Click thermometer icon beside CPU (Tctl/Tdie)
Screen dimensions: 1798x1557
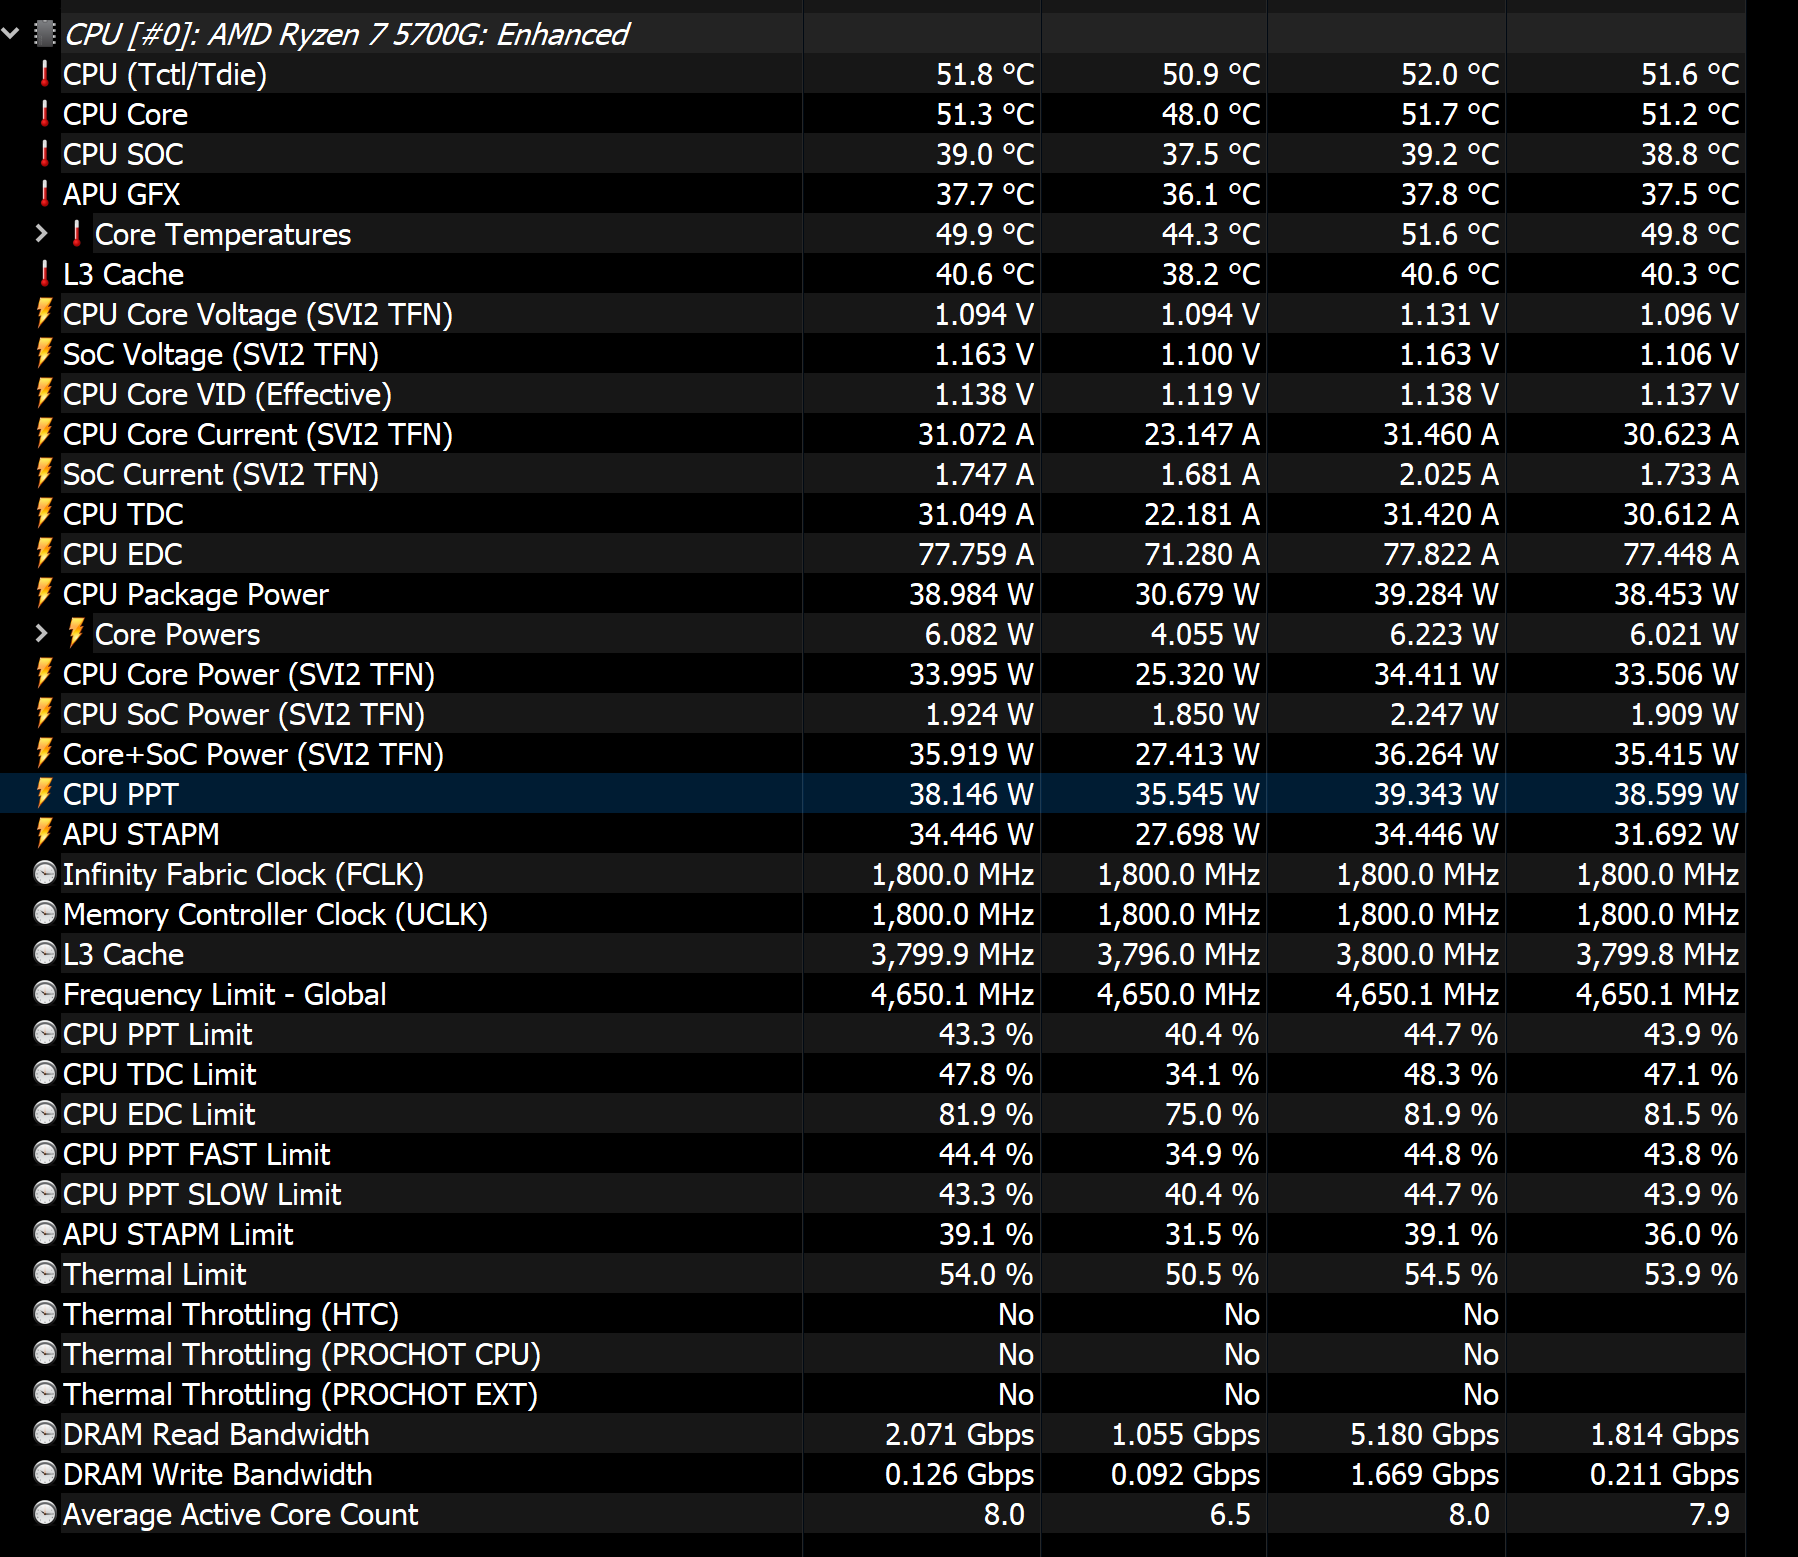44,73
